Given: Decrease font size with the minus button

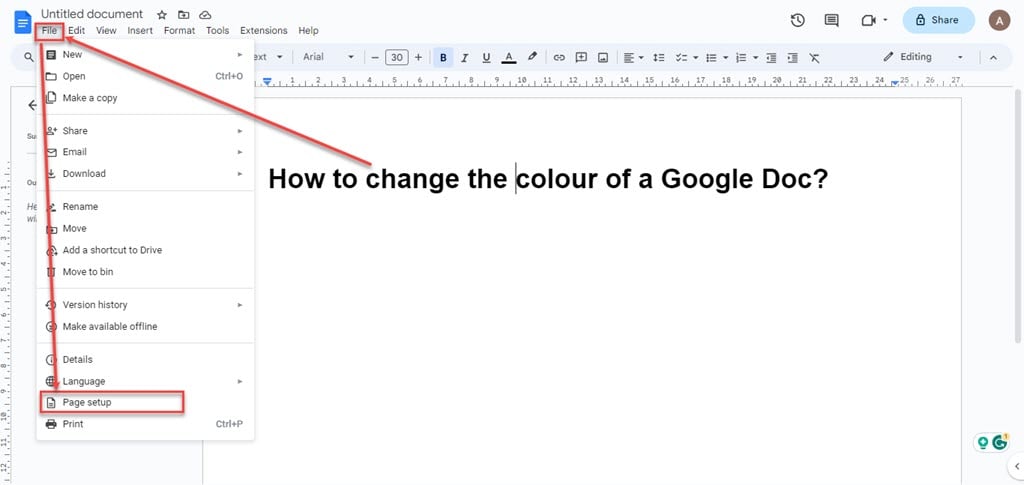Looking at the screenshot, I should point(375,57).
